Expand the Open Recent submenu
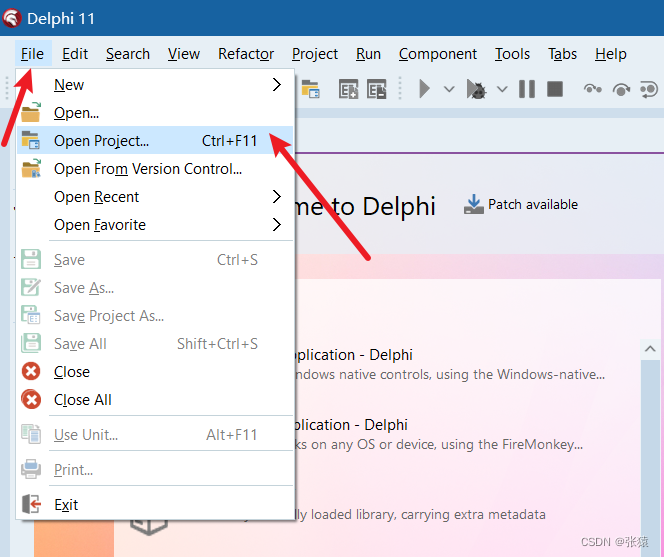Screen dimensions: 664x557 pyautogui.click(x=155, y=197)
